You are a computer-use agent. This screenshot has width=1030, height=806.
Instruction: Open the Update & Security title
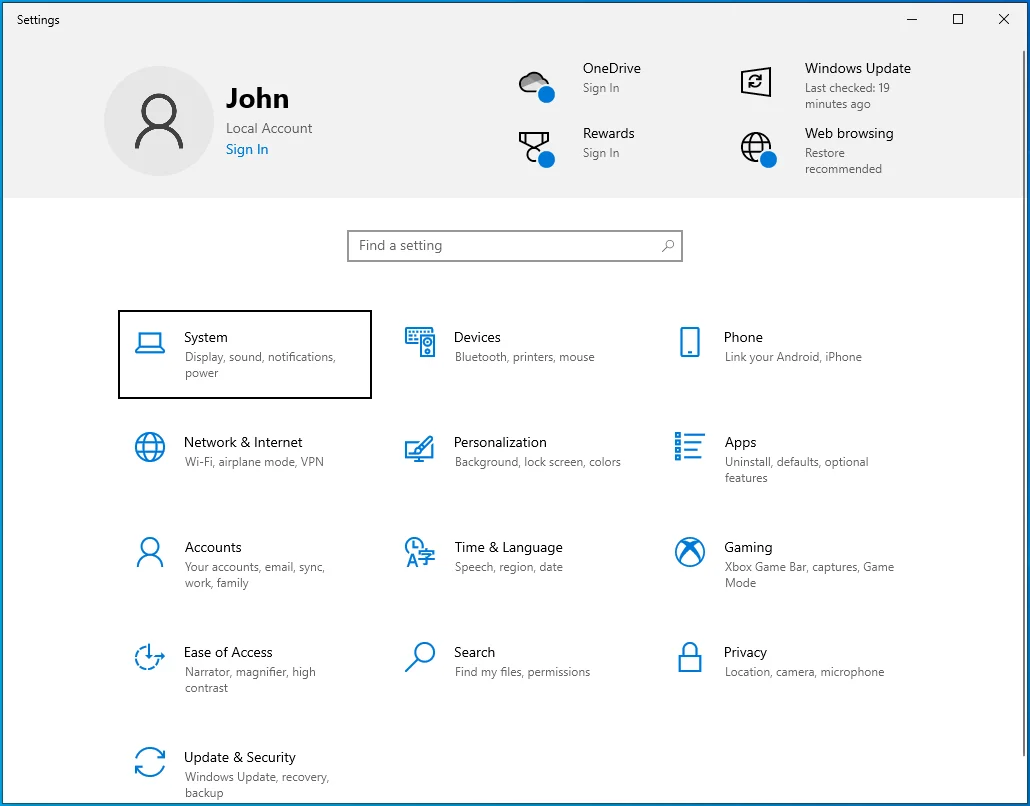[x=240, y=758]
